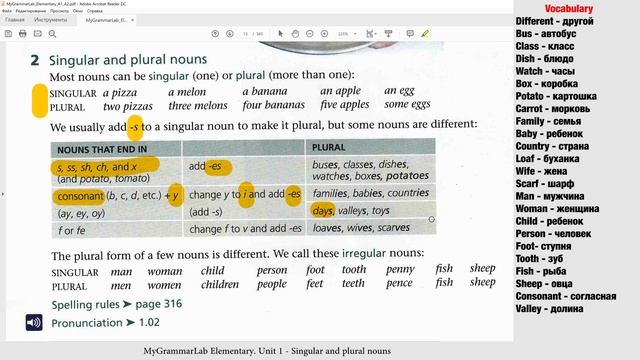The width and height of the screenshot is (640, 360).
Task: Click the small circle marker beside table
Action: click(431, 219)
